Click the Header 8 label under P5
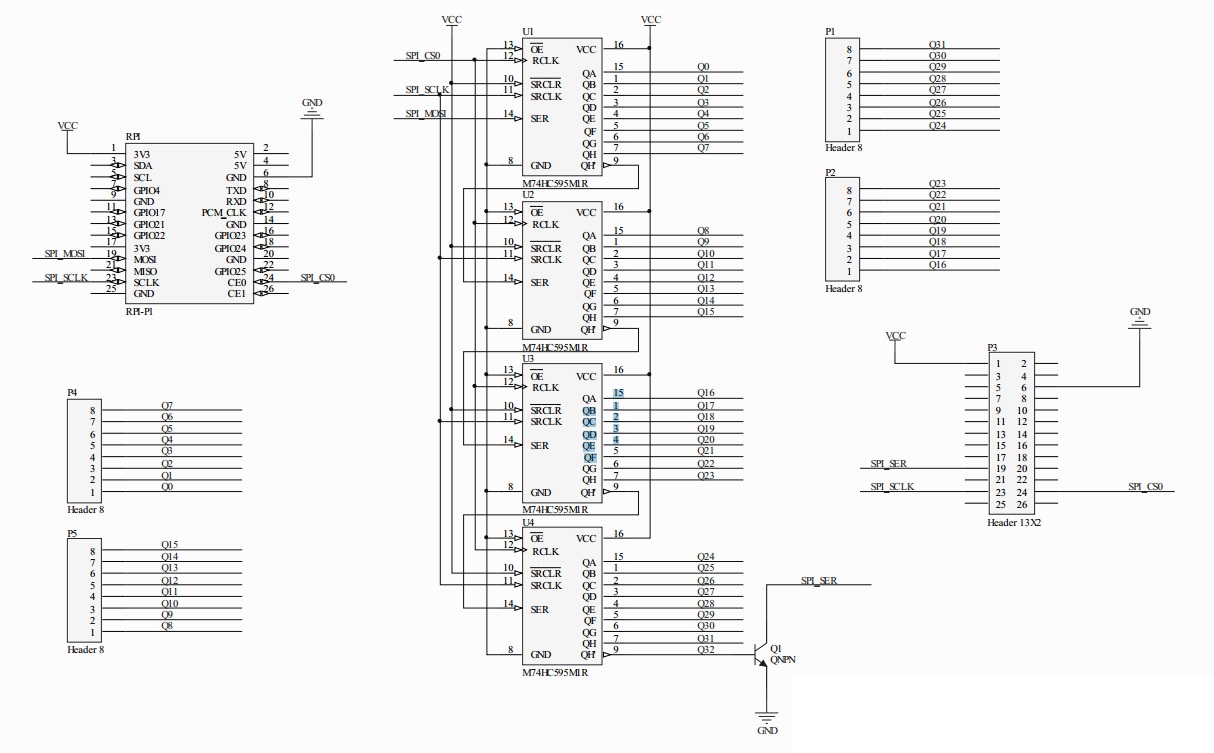Viewport: 1214px width, 753px height. pos(86,649)
